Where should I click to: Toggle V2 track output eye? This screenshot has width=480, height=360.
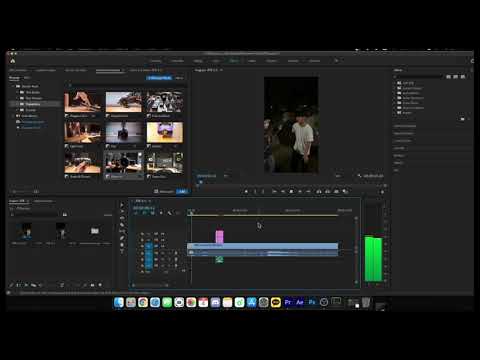pyautogui.click(x=162, y=240)
